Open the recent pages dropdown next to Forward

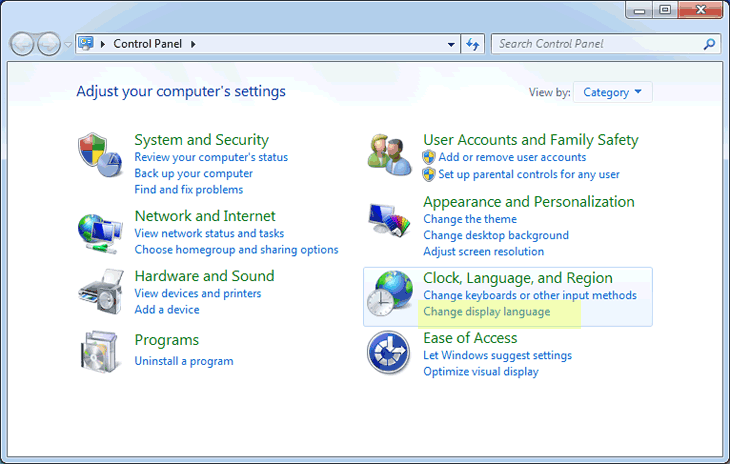click(x=68, y=45)
